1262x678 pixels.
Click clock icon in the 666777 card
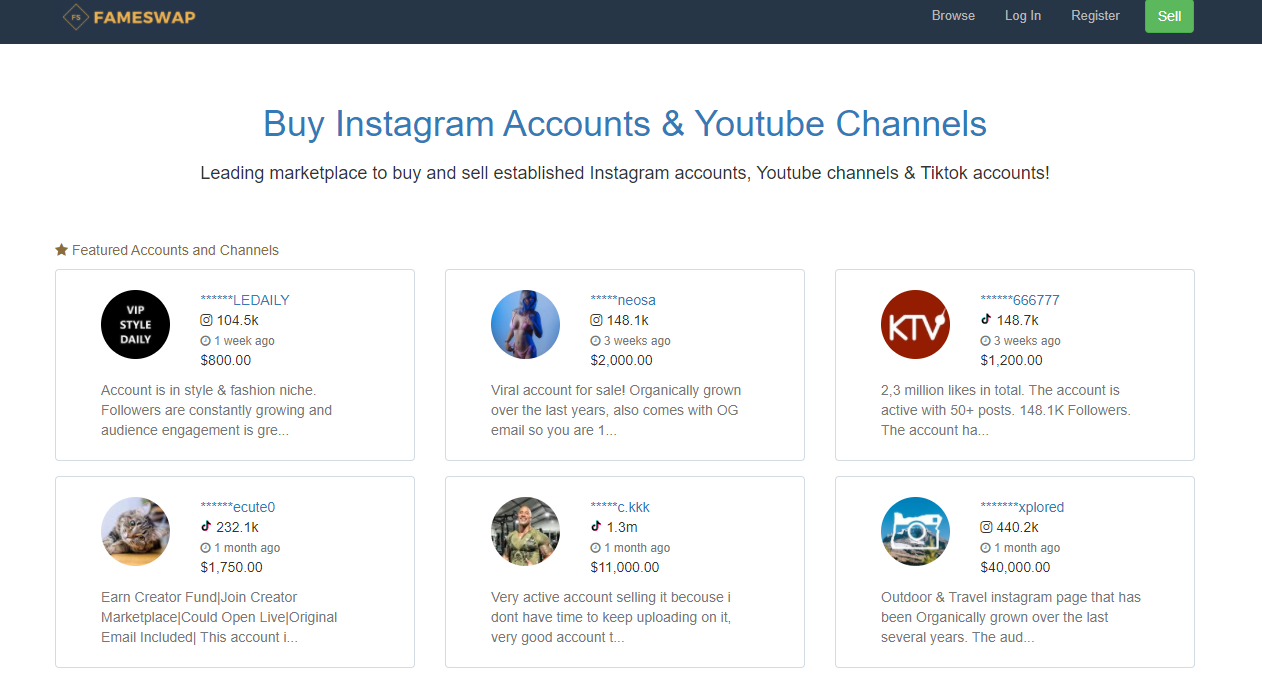click(985, 341)
